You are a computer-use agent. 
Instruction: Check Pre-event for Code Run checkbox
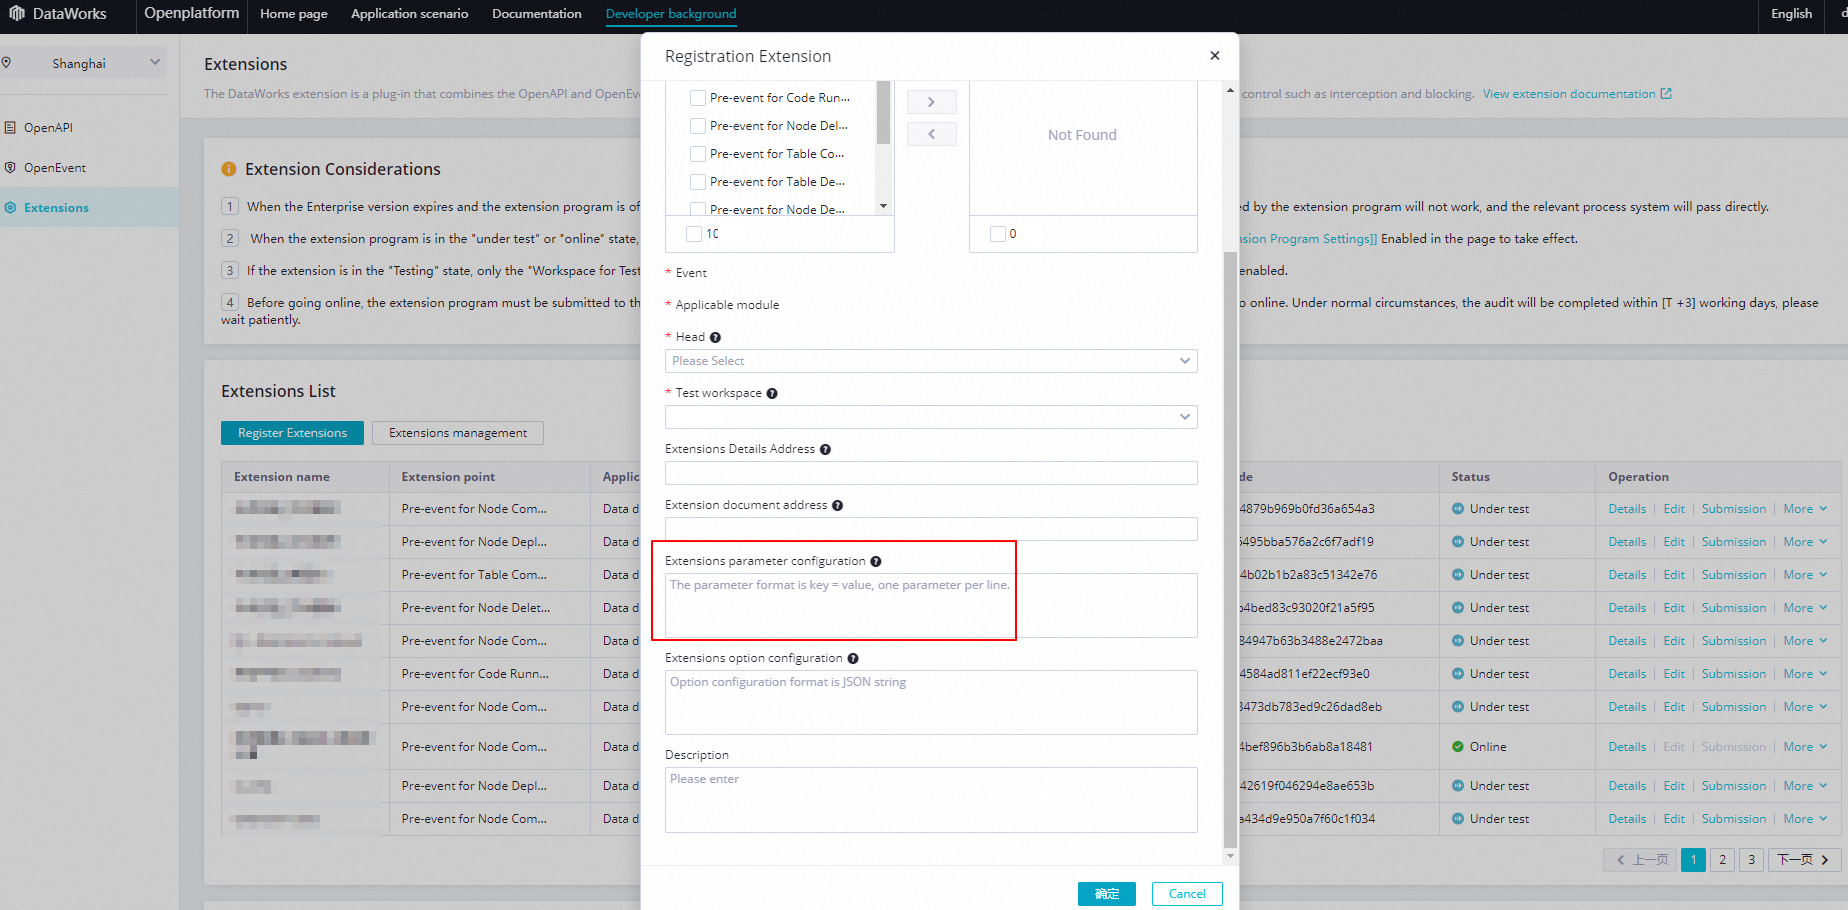(698, 98)
